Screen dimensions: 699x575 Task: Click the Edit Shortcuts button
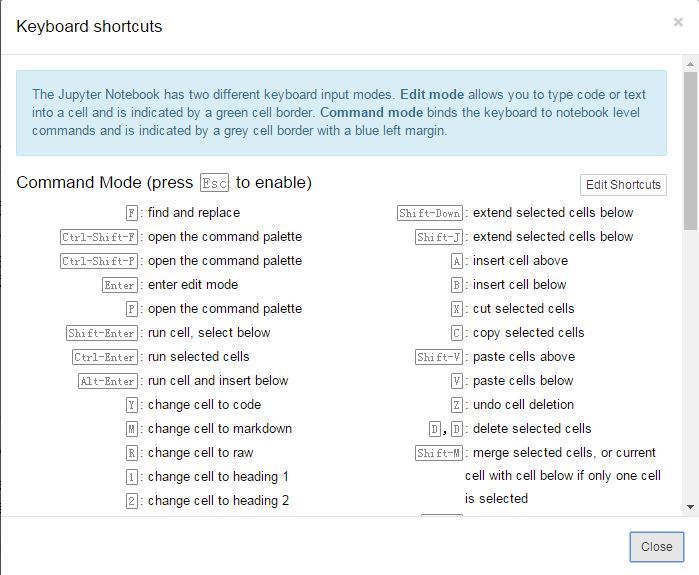click(623, 184)
